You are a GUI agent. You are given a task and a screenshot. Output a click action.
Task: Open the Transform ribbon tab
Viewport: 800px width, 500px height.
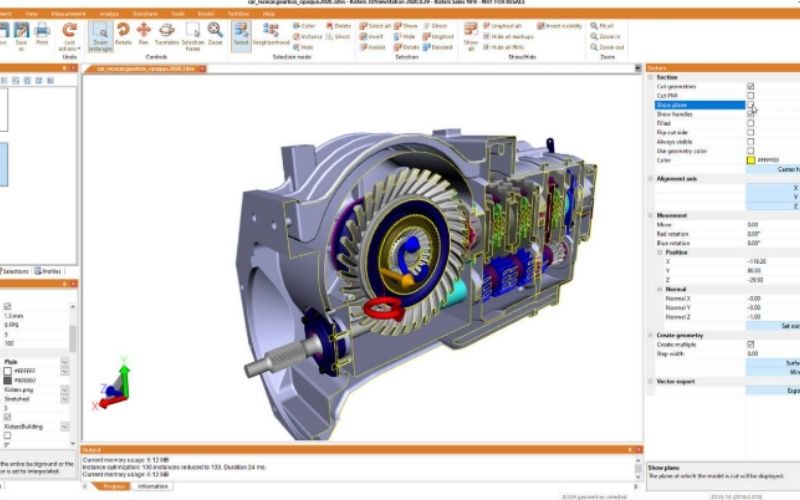tap(145, 14)
